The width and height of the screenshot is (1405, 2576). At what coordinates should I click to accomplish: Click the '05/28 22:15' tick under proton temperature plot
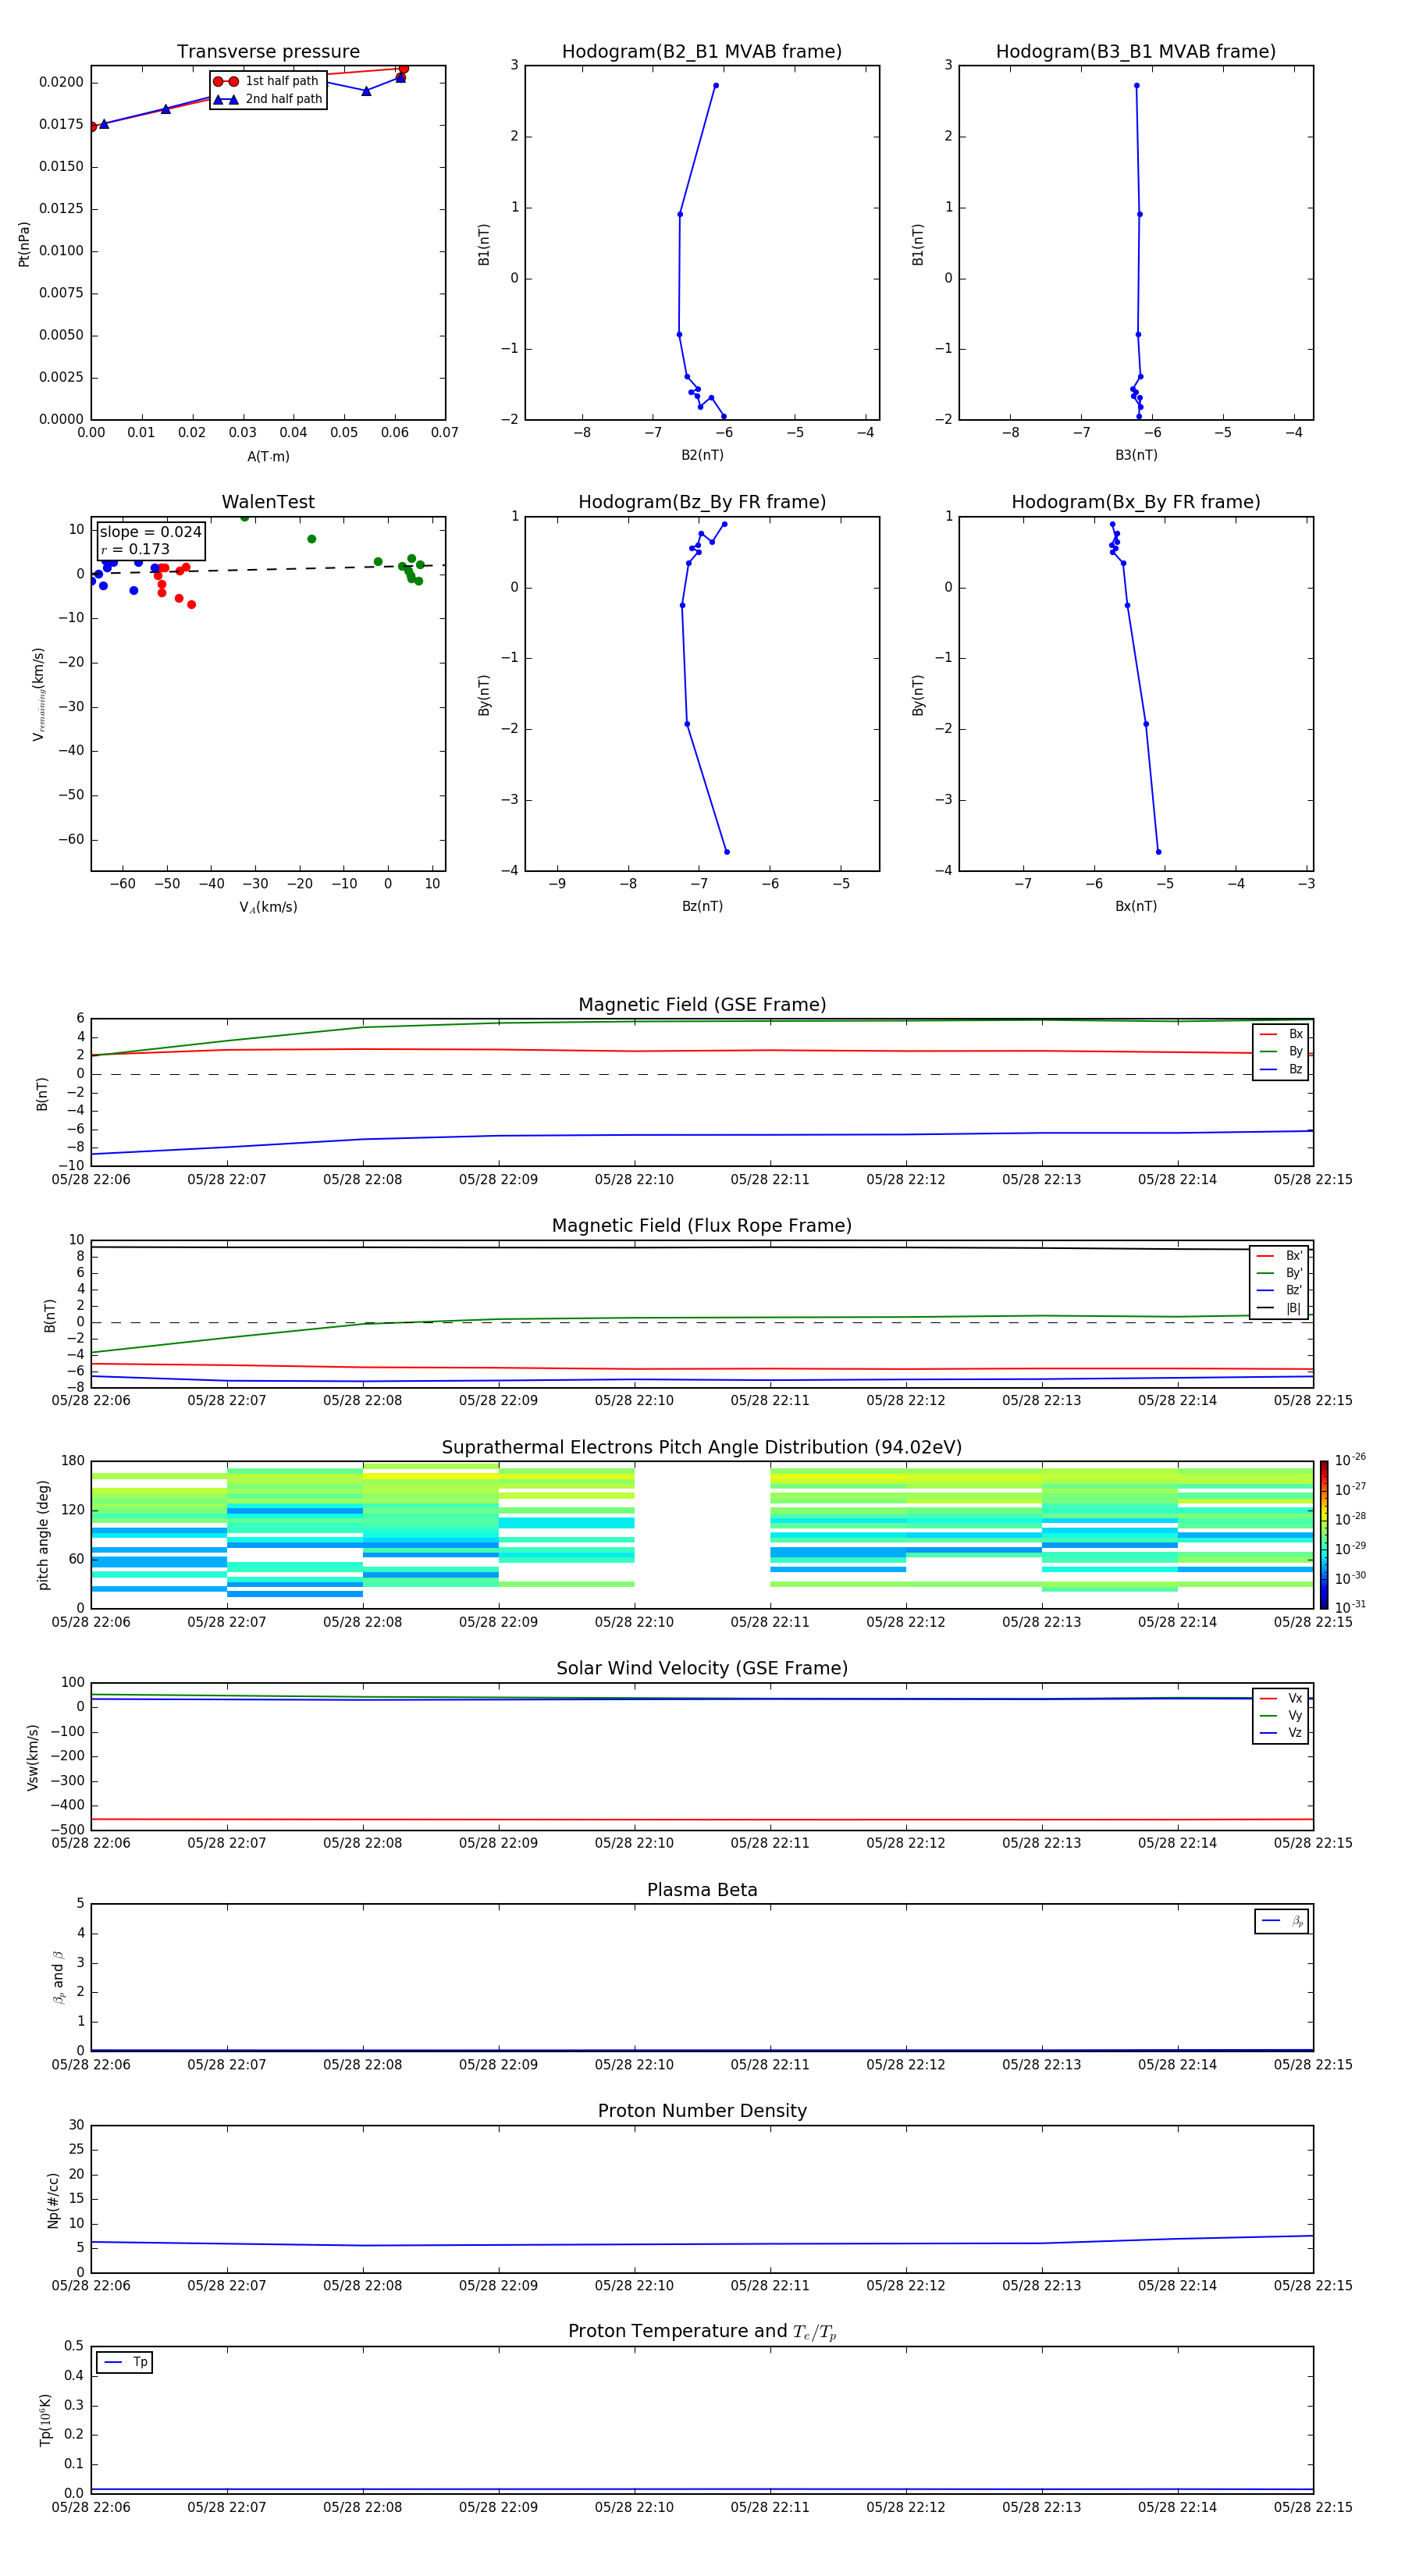click(1313, 2508)
